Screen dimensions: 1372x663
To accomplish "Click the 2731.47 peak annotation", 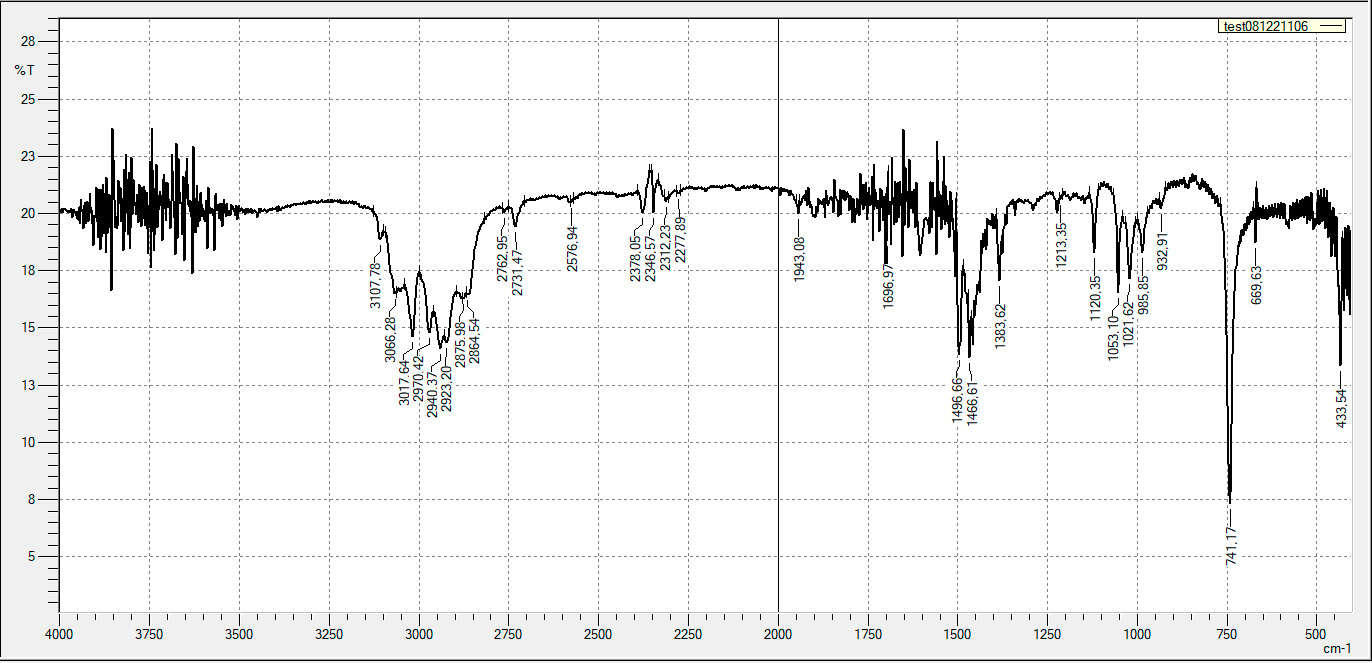I will point(517,272).
